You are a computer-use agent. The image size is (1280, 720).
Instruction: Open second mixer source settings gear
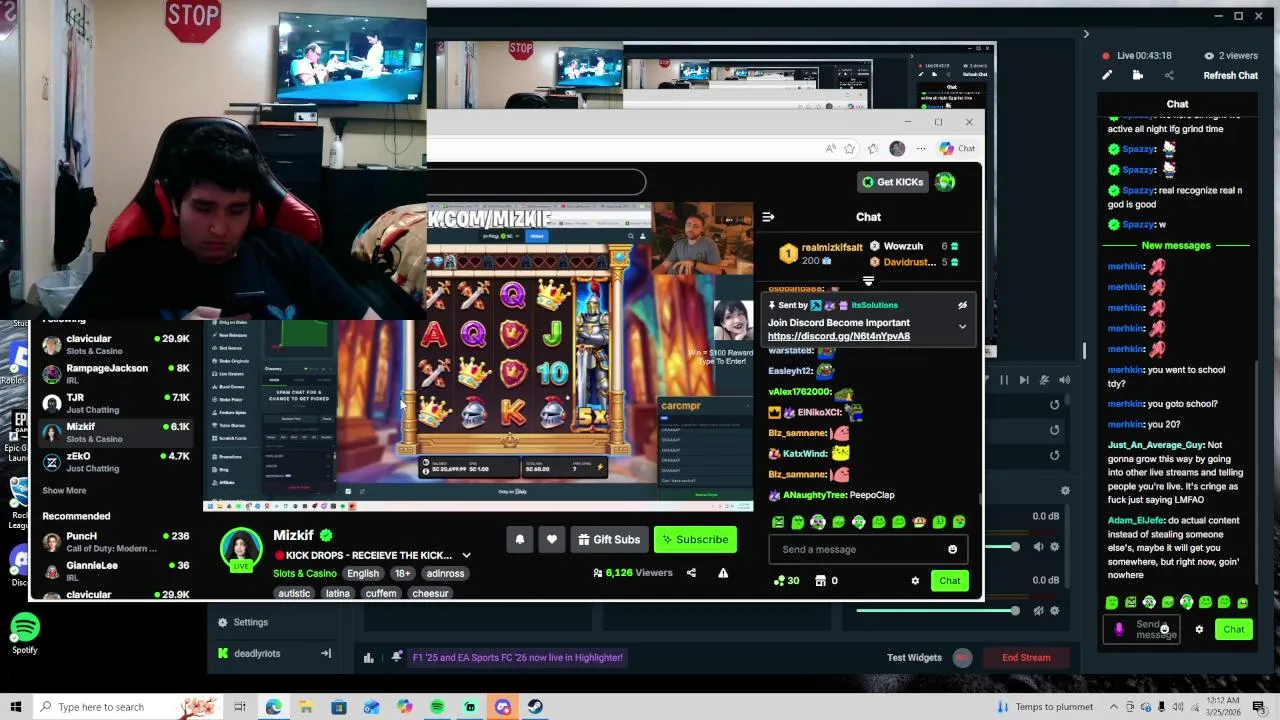pyautogui.click(x=1054, y=610)
